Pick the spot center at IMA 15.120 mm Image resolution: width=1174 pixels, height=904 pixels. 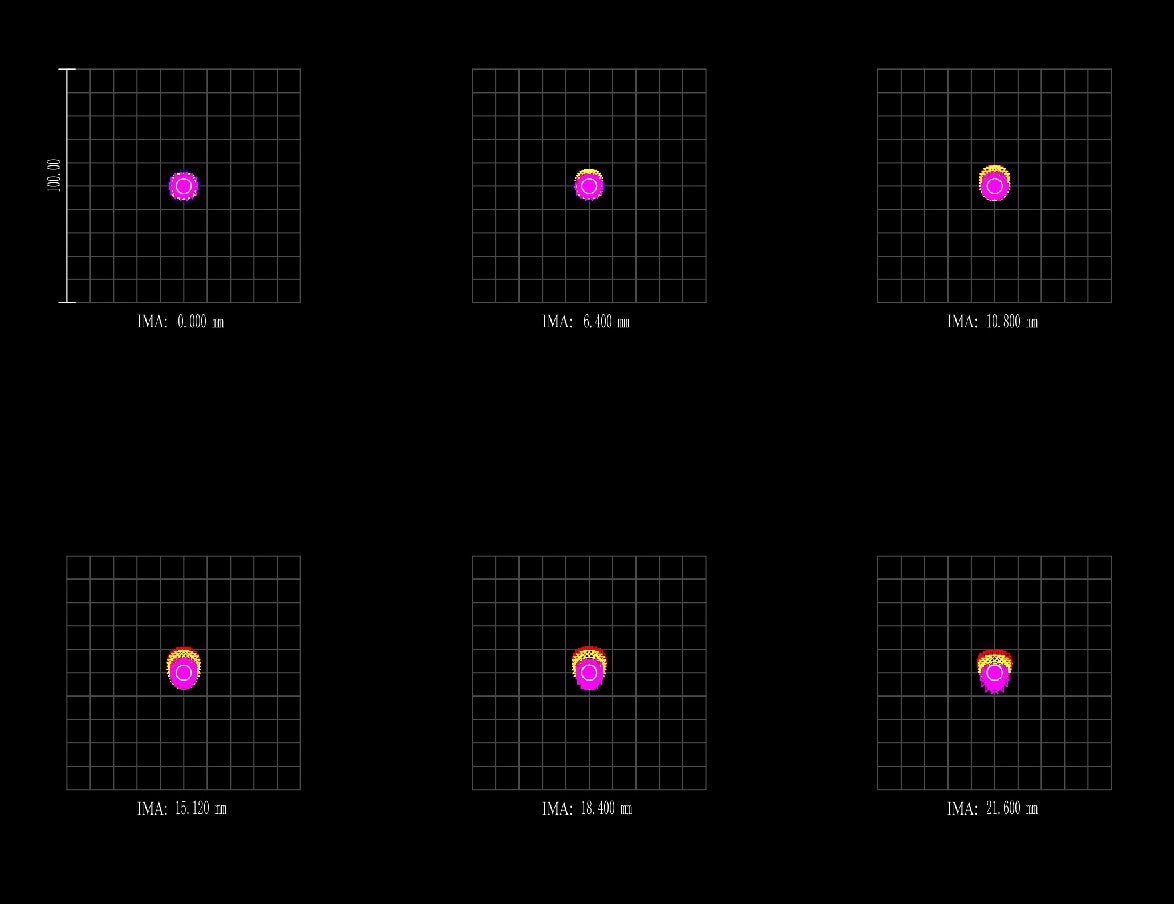183,673
